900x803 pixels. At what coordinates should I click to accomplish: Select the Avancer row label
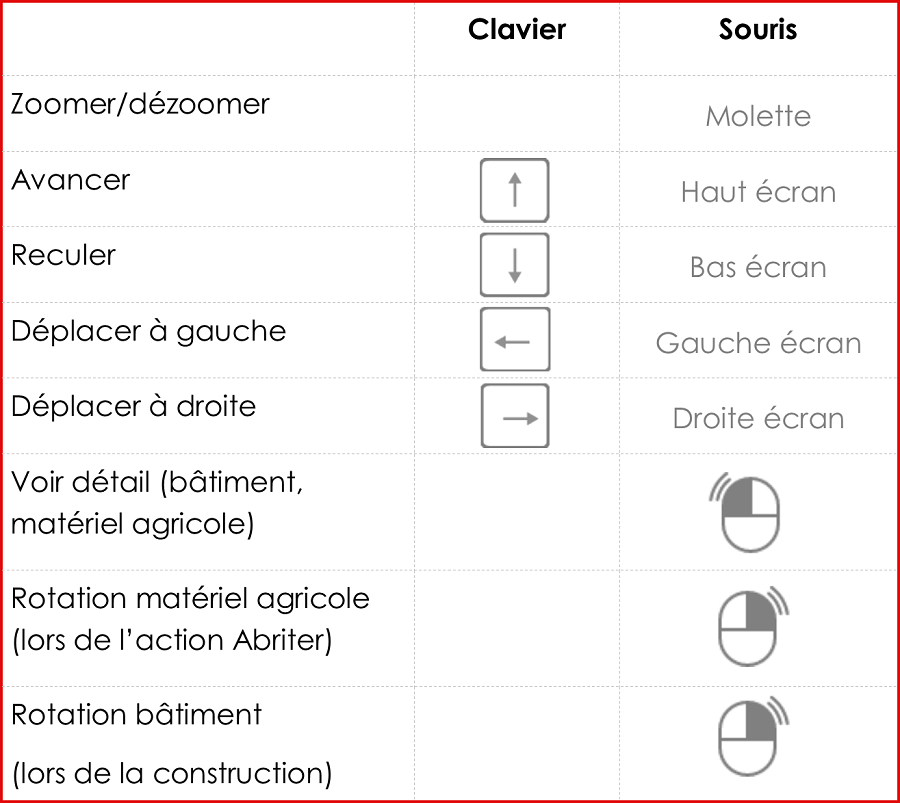point(71,180)
